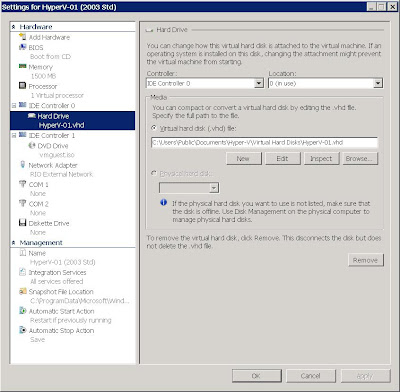
Task: Open the physical hard disk dropdown
Action: [x=214, y=188]
